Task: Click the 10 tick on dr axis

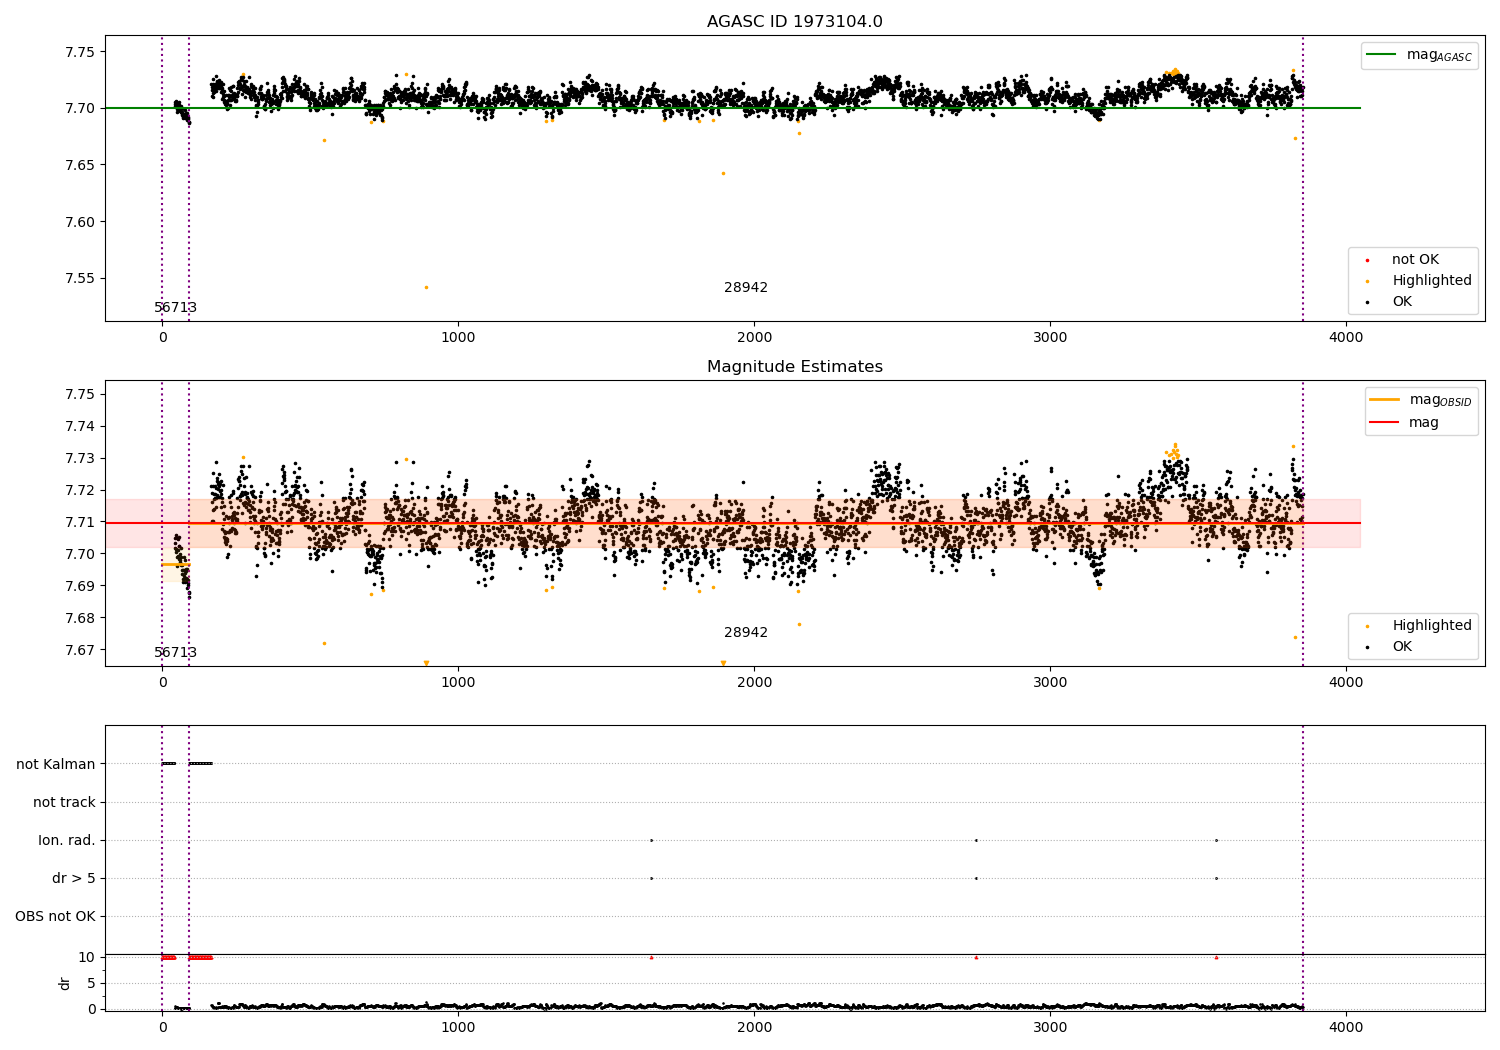Action: coord(87,957)
